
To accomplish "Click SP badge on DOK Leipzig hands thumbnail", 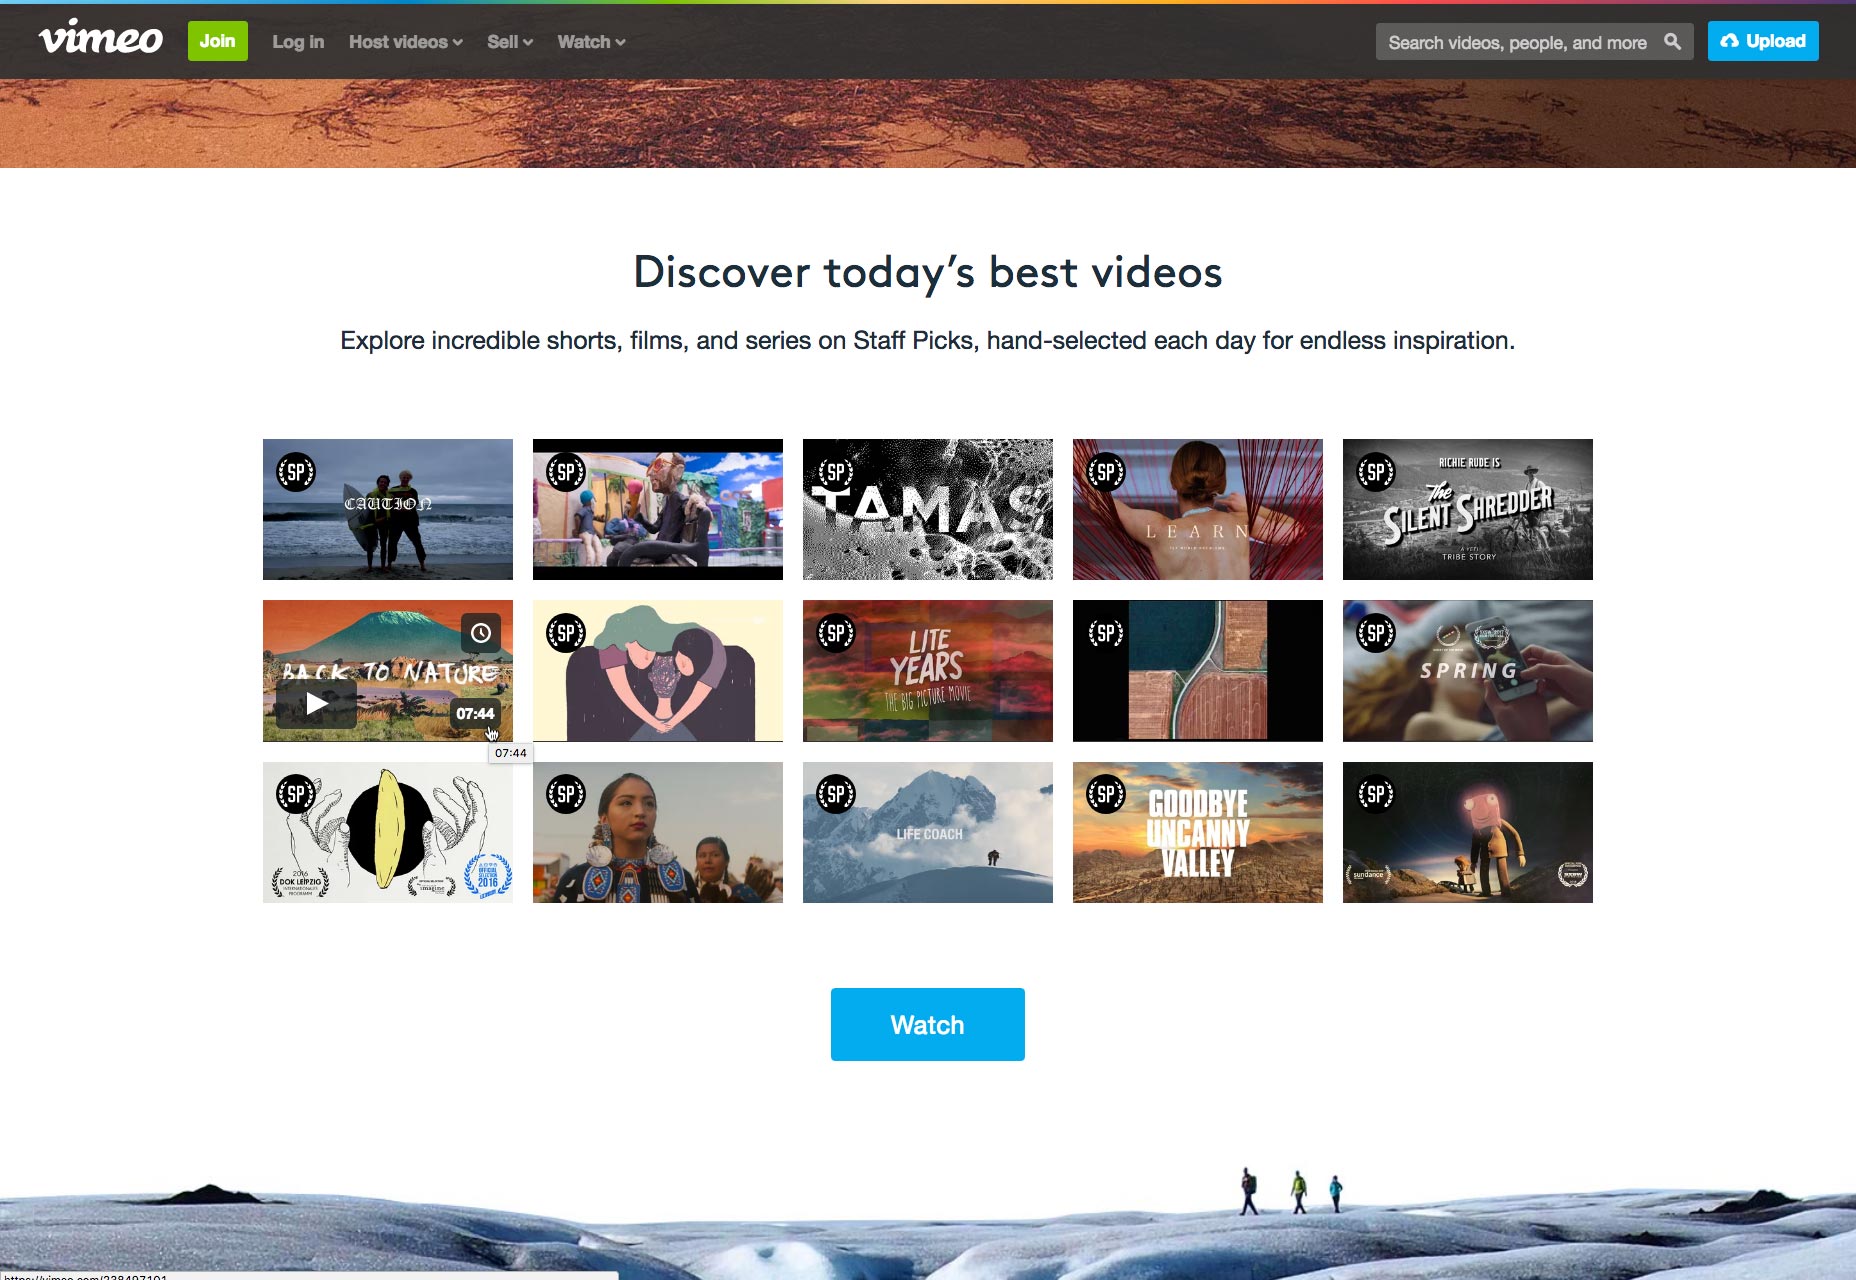I will [x=296, y=794].
